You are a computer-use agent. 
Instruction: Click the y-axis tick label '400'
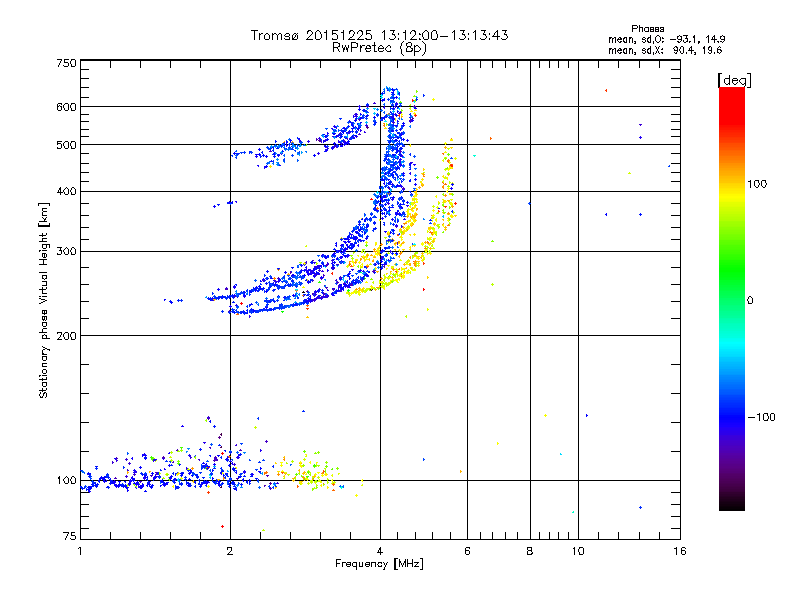click(x=66, y=192)
